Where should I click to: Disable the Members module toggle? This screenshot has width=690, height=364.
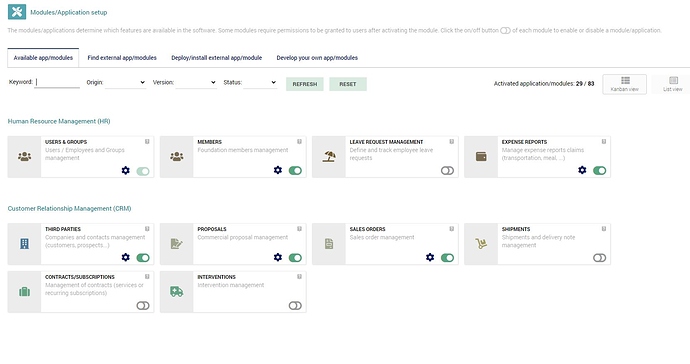pyautogui.click(x=295, y=170)
